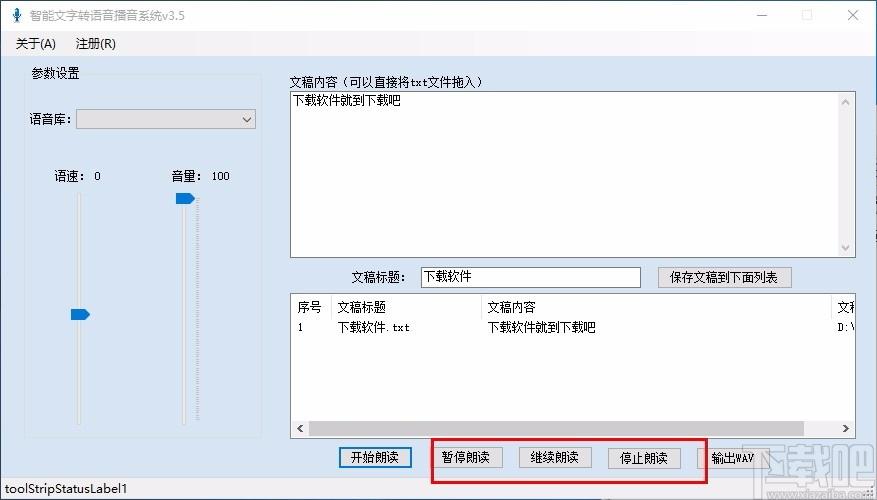Viewport: 877px width, 500px height.
Task: Click toolStripStatusLabel1 in the status bar
Action: [x=66, y=489]
